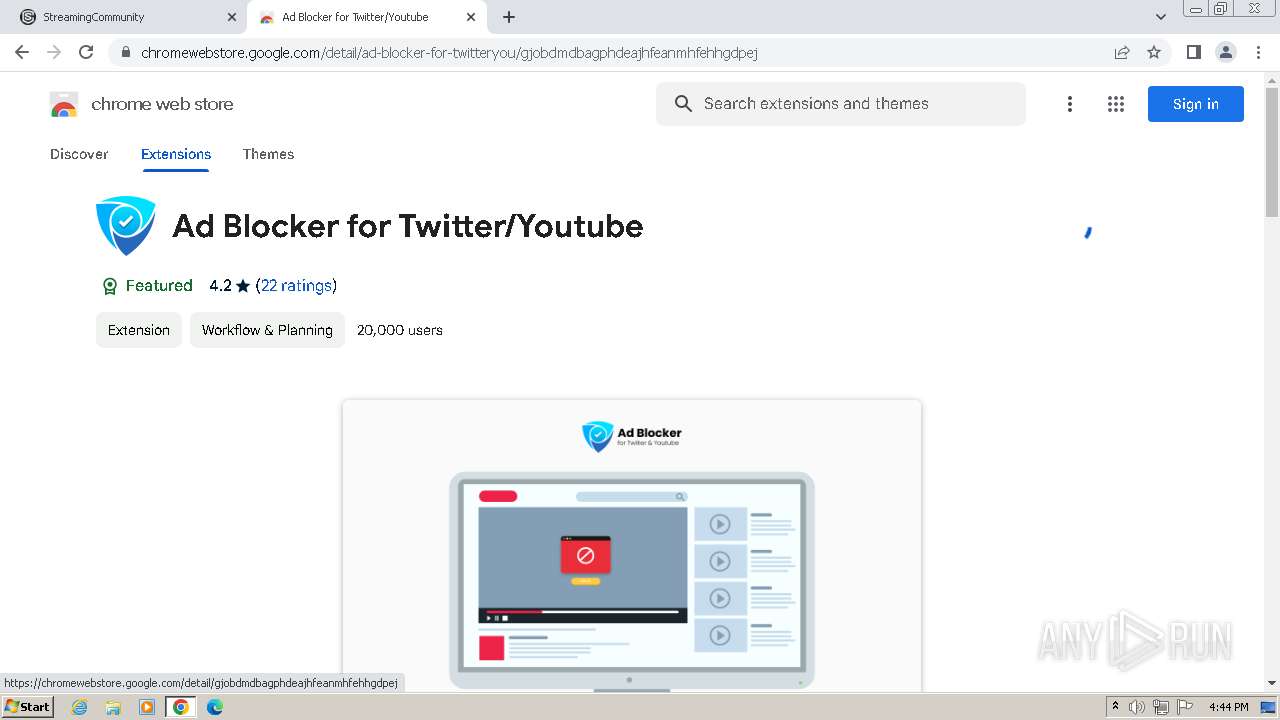Screen dimensions: 1280x720
Task: Open the tab search dropdown arrow
Action: (1161, 17)
